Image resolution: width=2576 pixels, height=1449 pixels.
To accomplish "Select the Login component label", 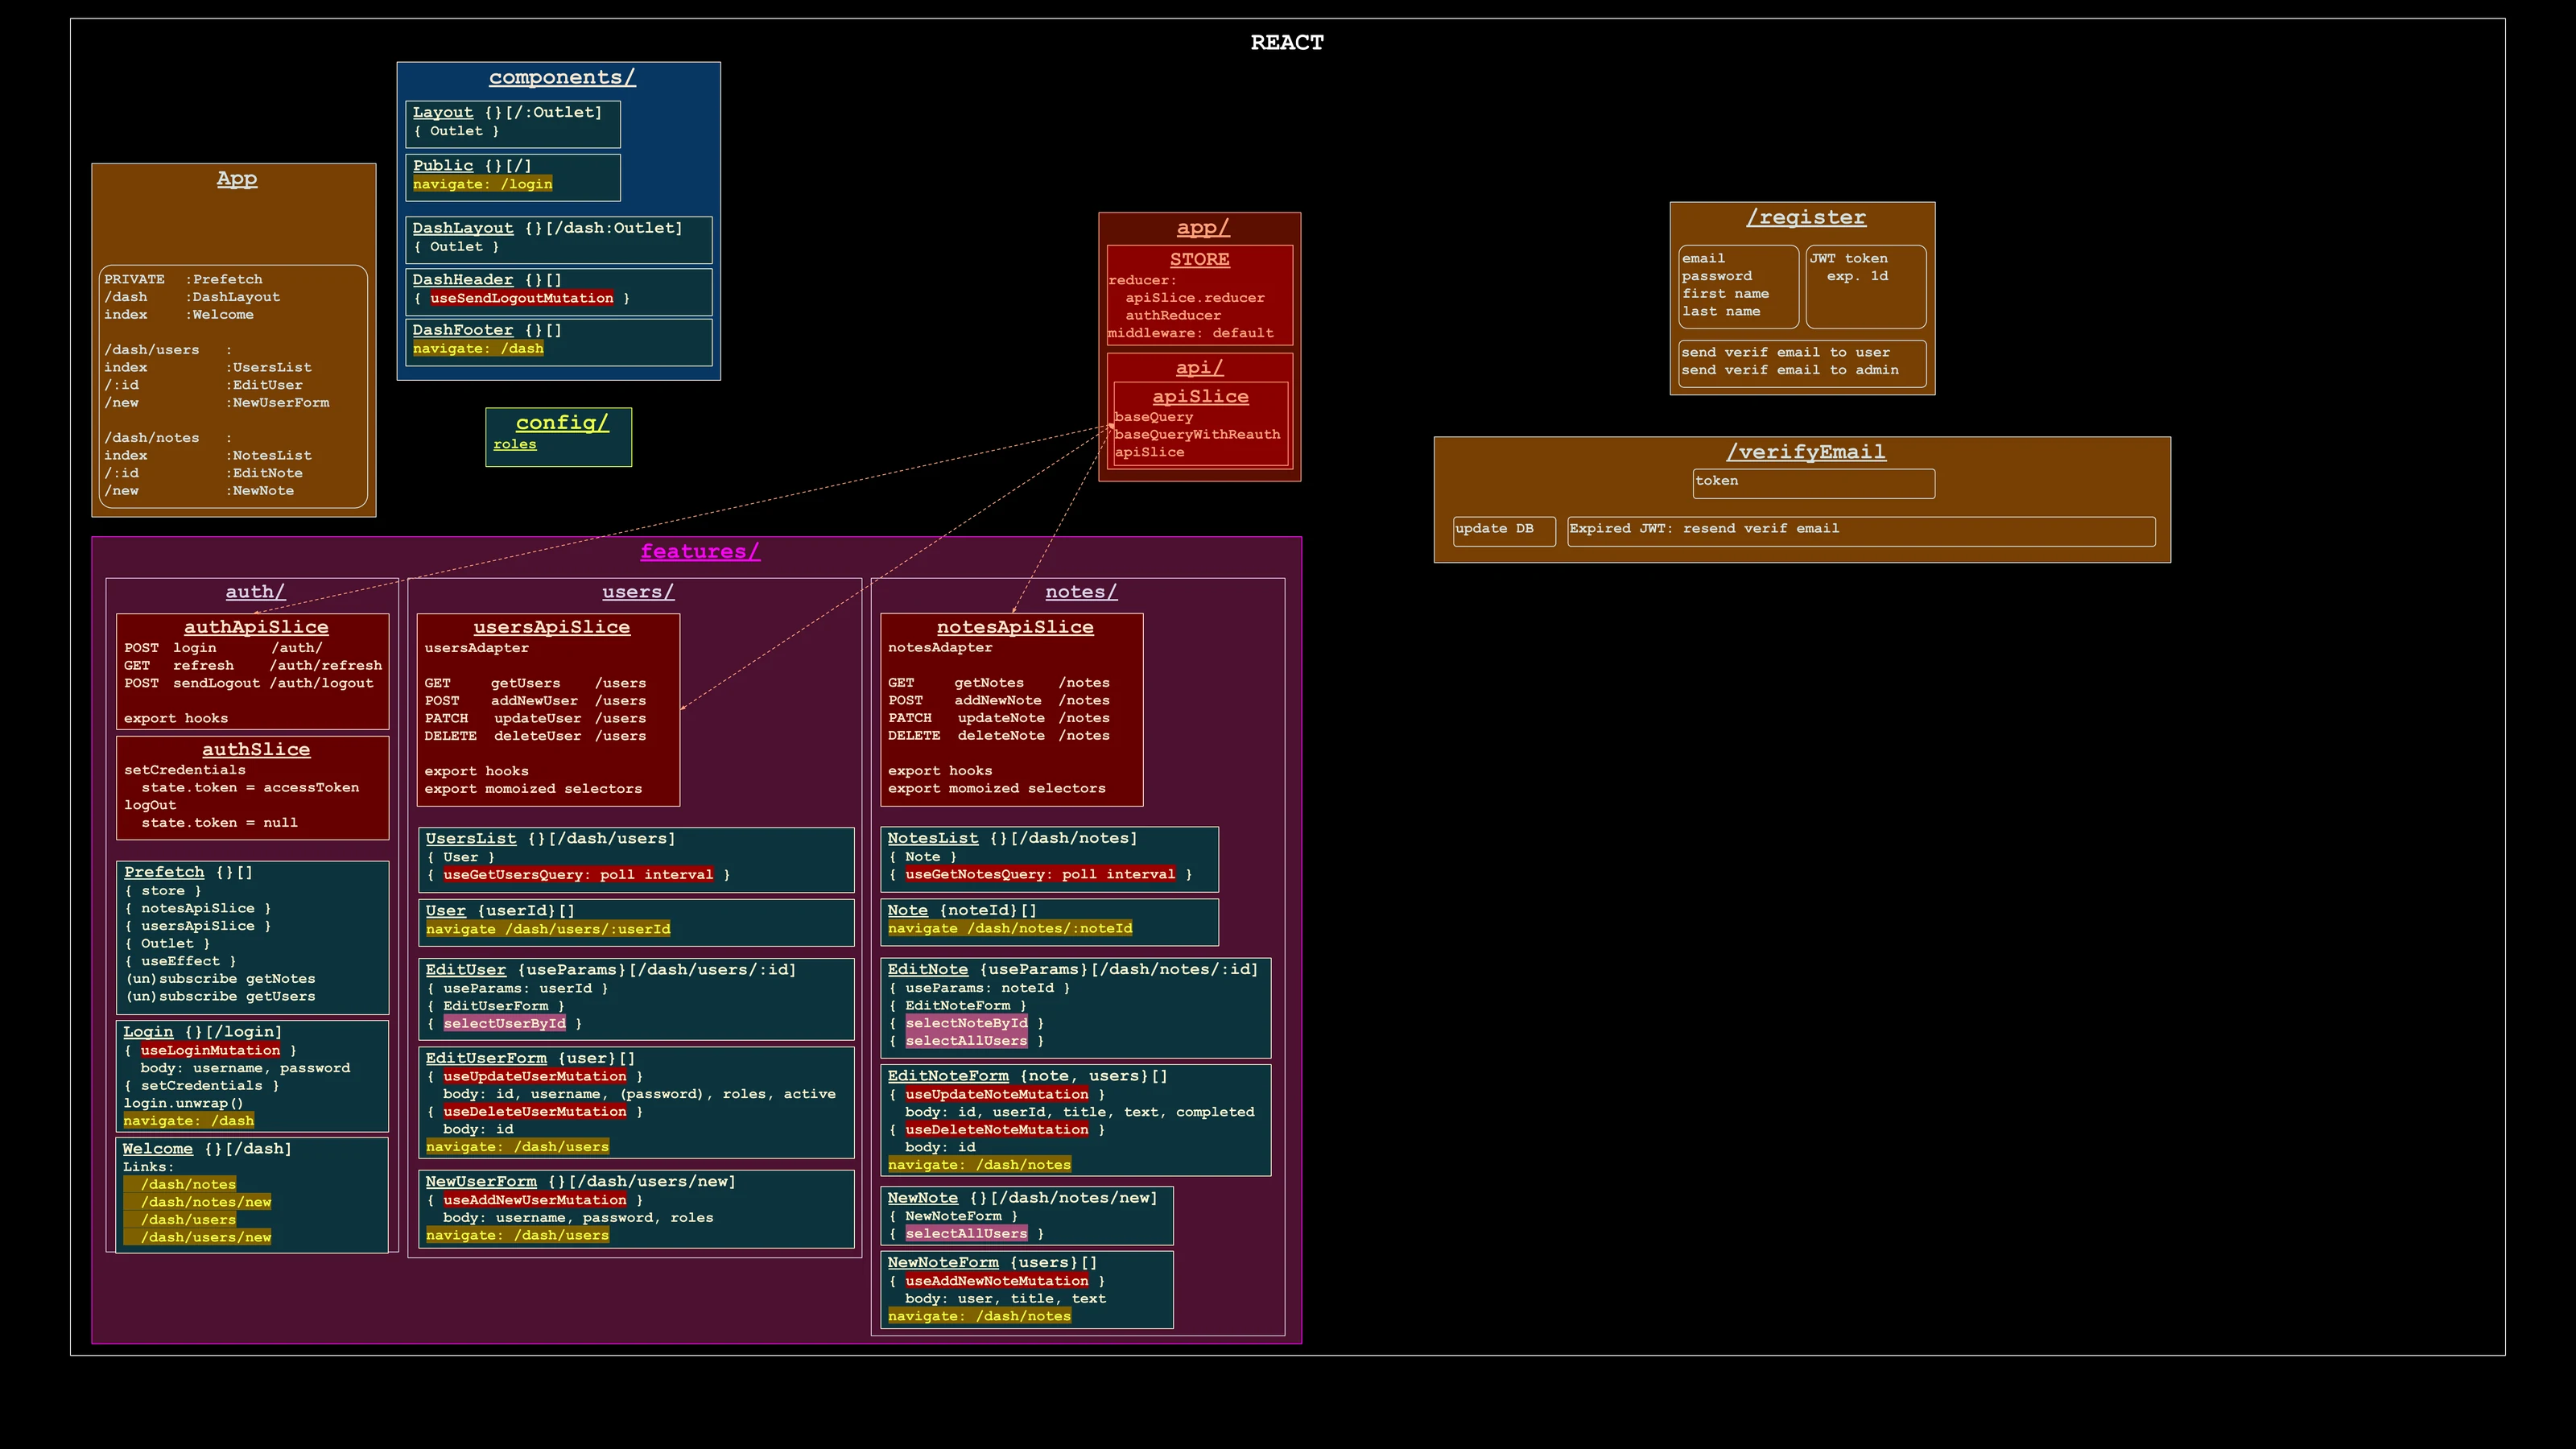I will (x=148, y=1032).
